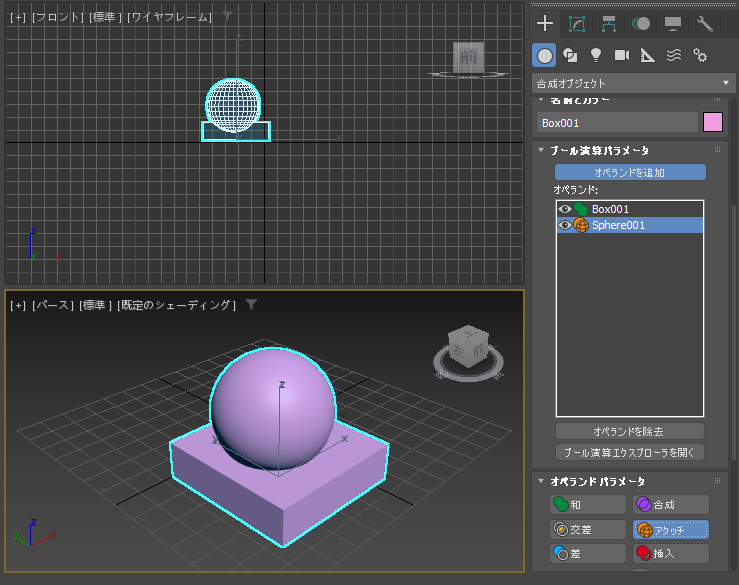739x585 pixels.
Task: Toggle visibility eye for Sphere001 operand
Action: click(x=564, y=225)
